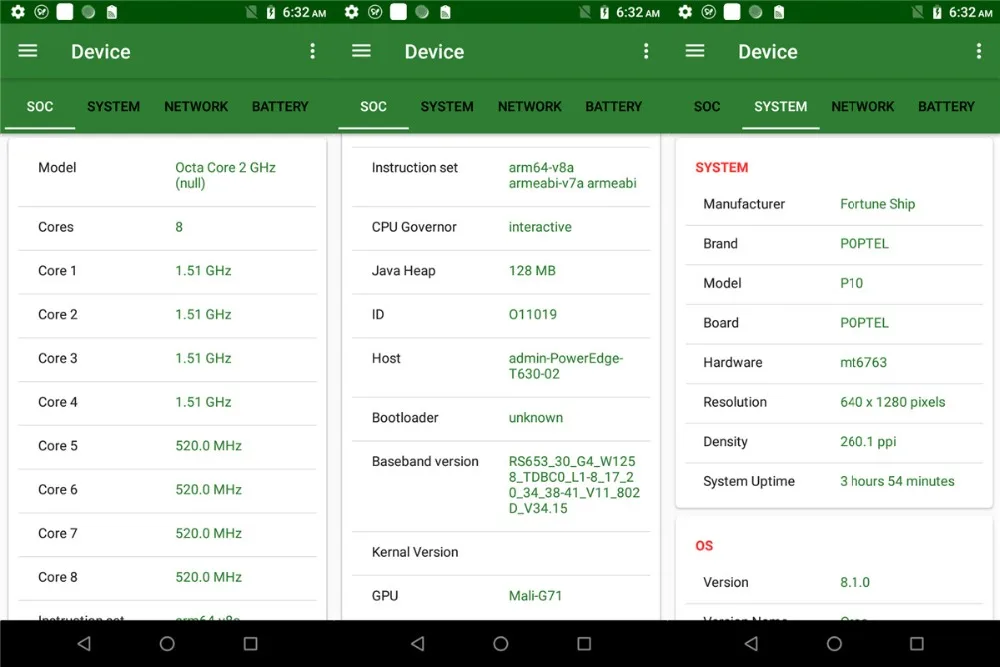Click the 'Kernal Version' label
Screen dimensions: 1000x667
[415, 552]
